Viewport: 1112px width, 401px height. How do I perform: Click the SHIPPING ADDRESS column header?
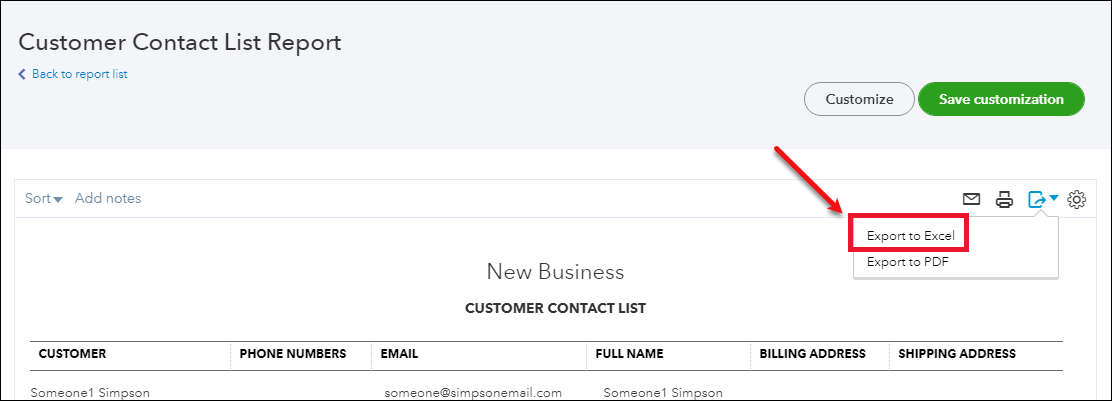pos(957,353)
